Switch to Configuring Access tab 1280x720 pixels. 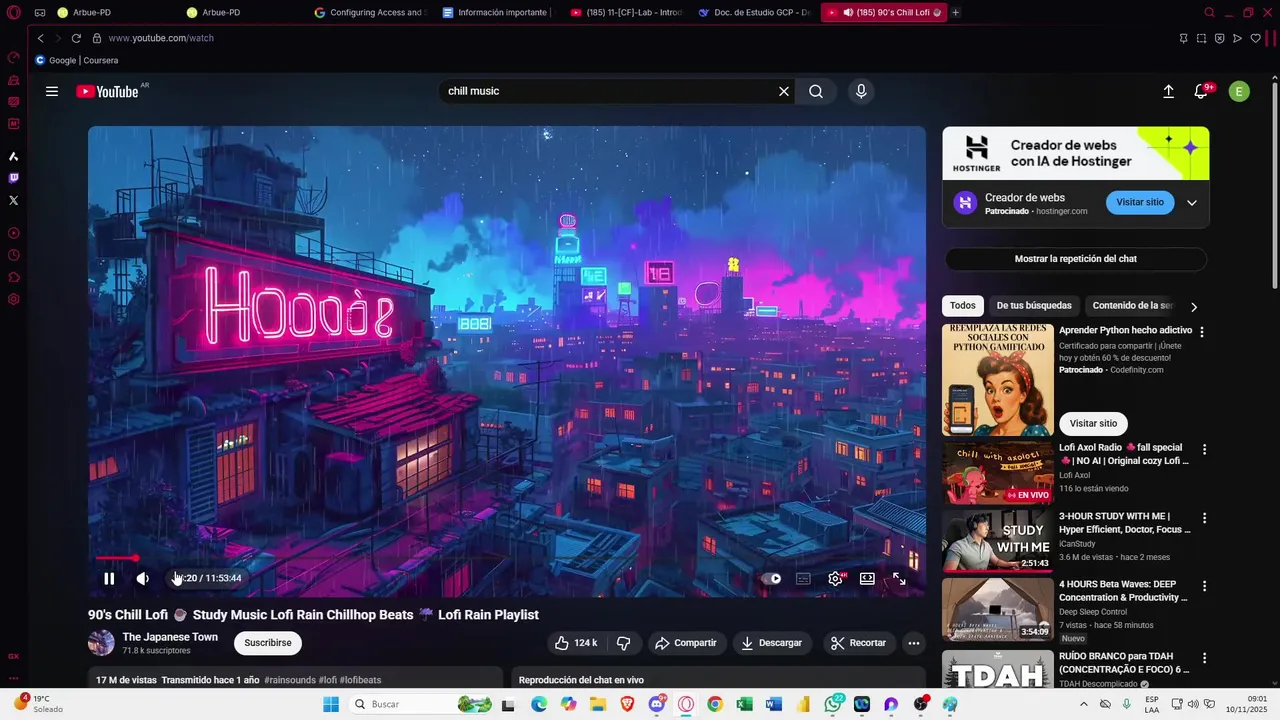(370, 12)
